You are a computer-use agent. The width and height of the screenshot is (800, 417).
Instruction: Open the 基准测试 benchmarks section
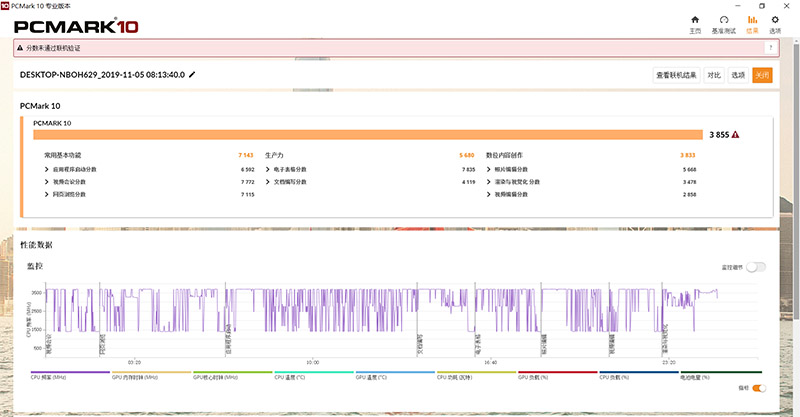[x=723, y=24]
